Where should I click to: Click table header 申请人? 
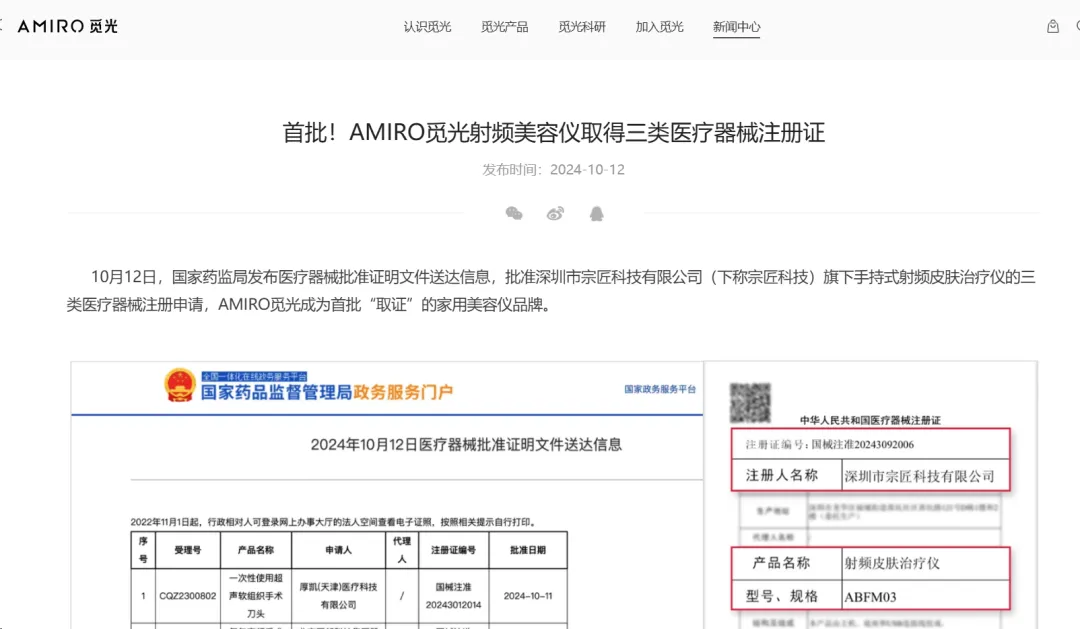[x=338, y=550]
